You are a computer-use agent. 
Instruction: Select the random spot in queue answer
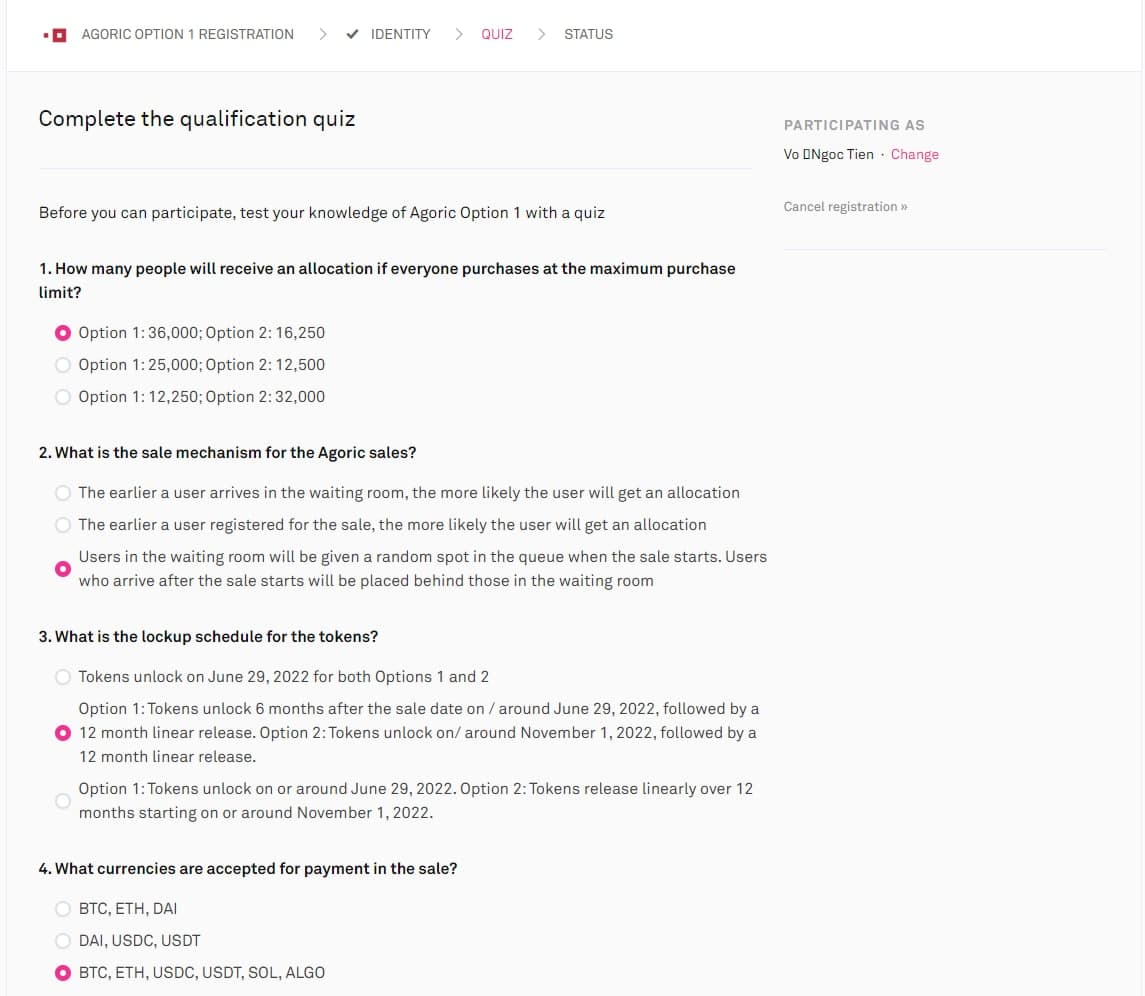click(63, 569)
